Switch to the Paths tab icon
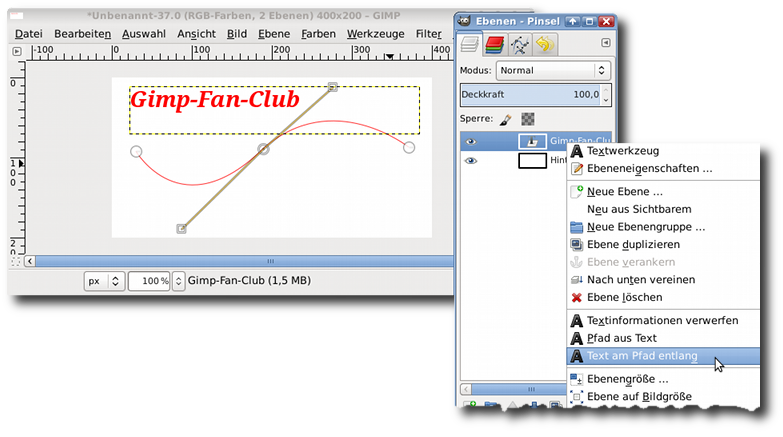Image resolution: width=783 pixels, height=437 pixels. coord(520,45)
